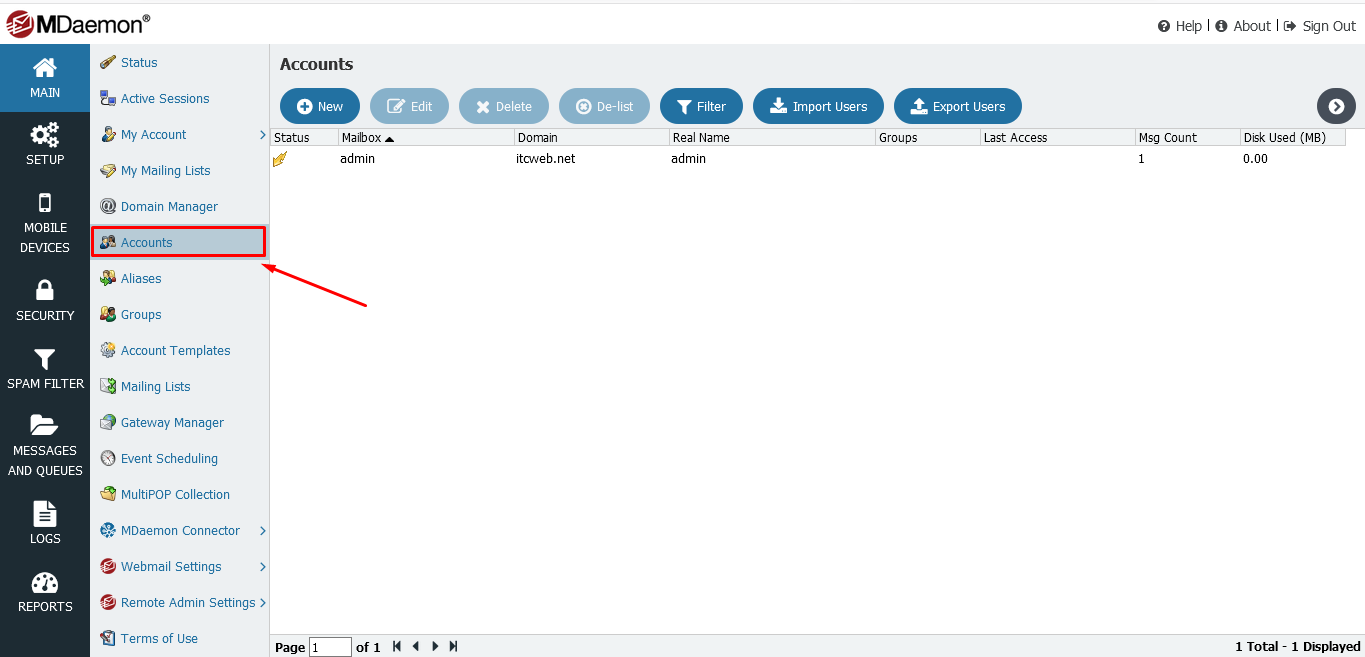Sort by the Status column header
Screen dimensions: 1365x657
click(304, 137)
